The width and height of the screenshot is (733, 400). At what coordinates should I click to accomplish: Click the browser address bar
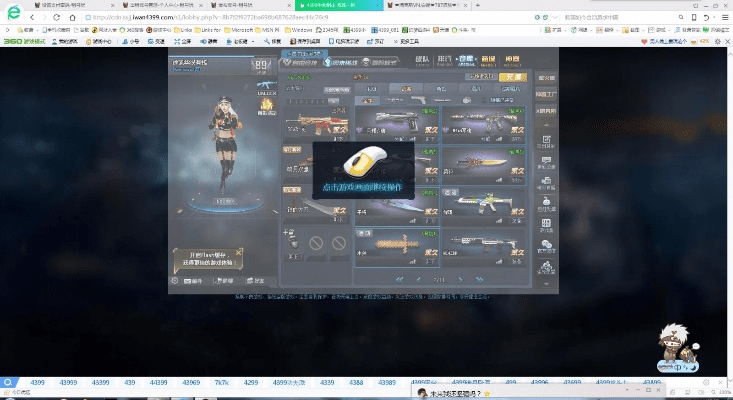click(x=300, y=17)
